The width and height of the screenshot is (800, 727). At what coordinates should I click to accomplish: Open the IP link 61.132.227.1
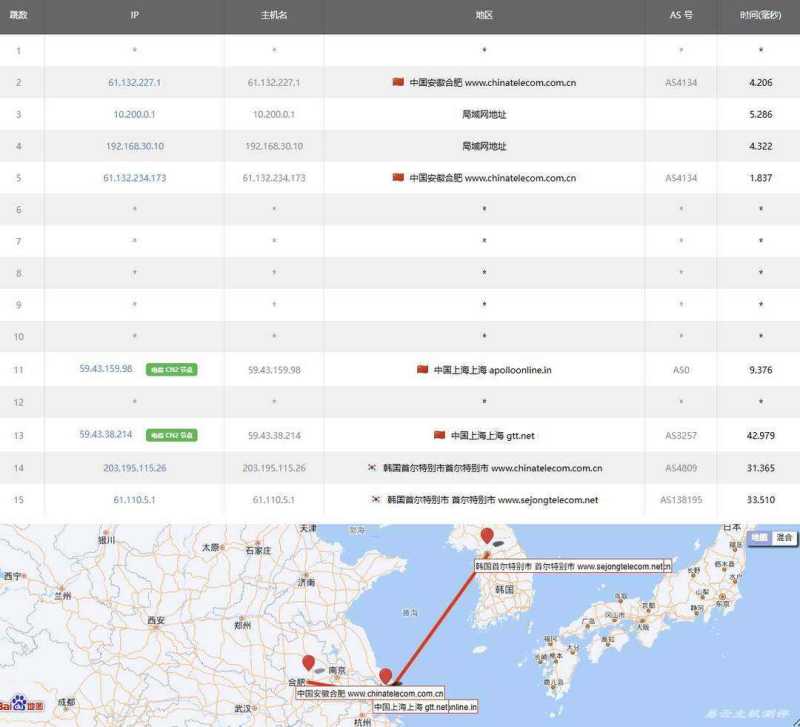[x=134, y=82]
